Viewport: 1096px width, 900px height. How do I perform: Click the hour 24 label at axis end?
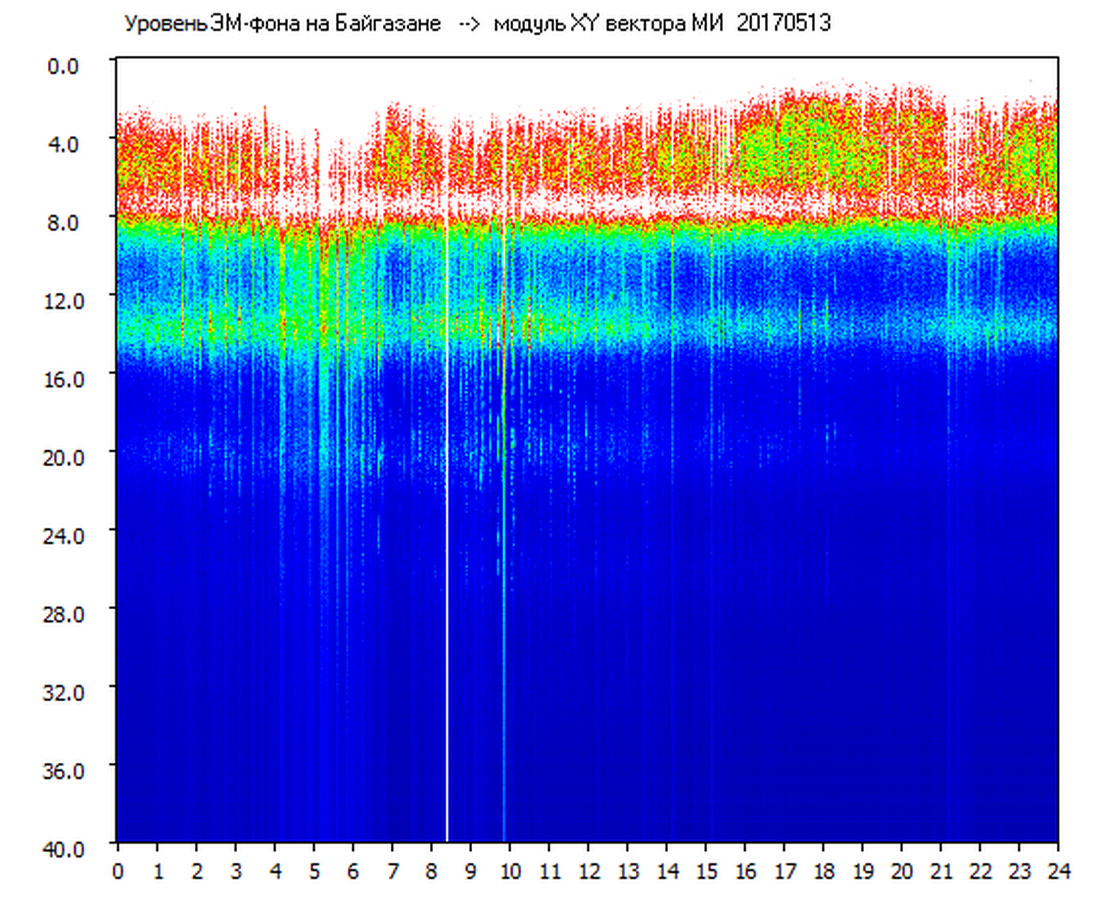click(1058, 870)
